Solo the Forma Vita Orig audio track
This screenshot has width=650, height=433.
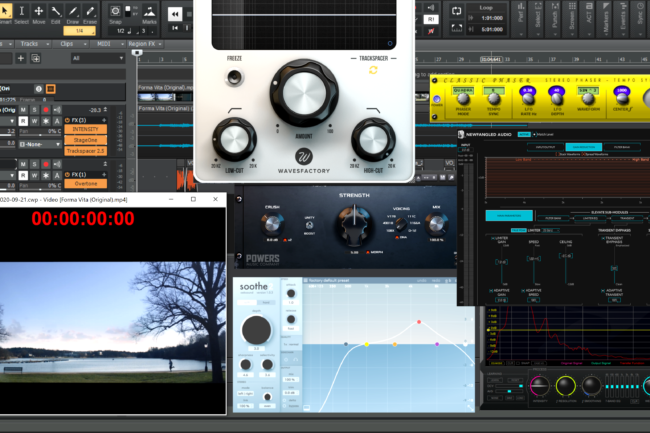35,110
